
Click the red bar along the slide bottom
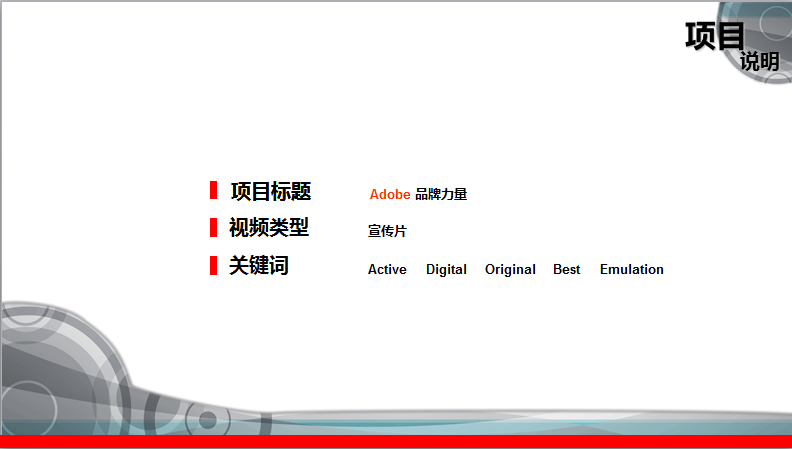click(396, 442)
